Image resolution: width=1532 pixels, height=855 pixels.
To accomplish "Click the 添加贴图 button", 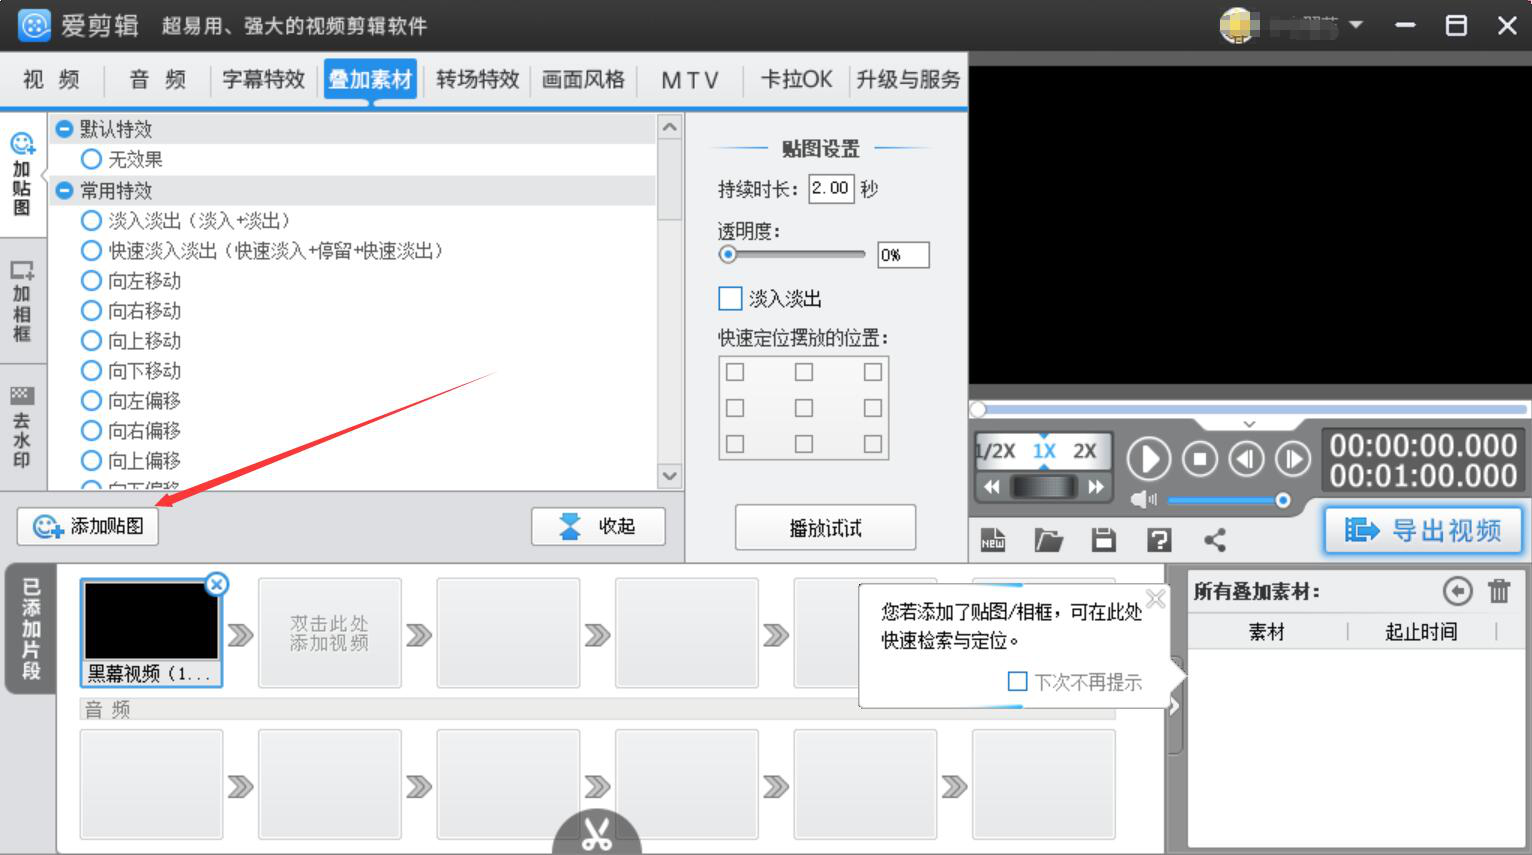I will point(88,526).
